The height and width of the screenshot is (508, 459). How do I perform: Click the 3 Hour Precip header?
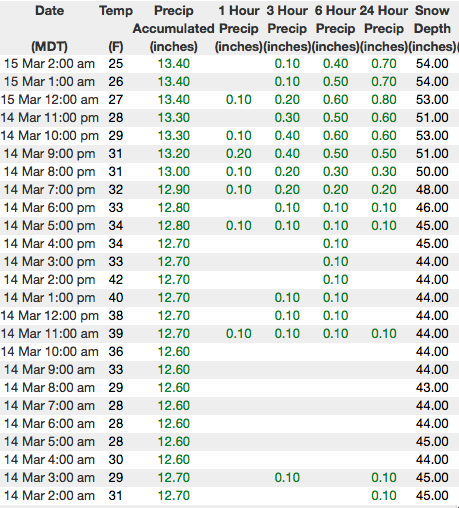point(287,28)
